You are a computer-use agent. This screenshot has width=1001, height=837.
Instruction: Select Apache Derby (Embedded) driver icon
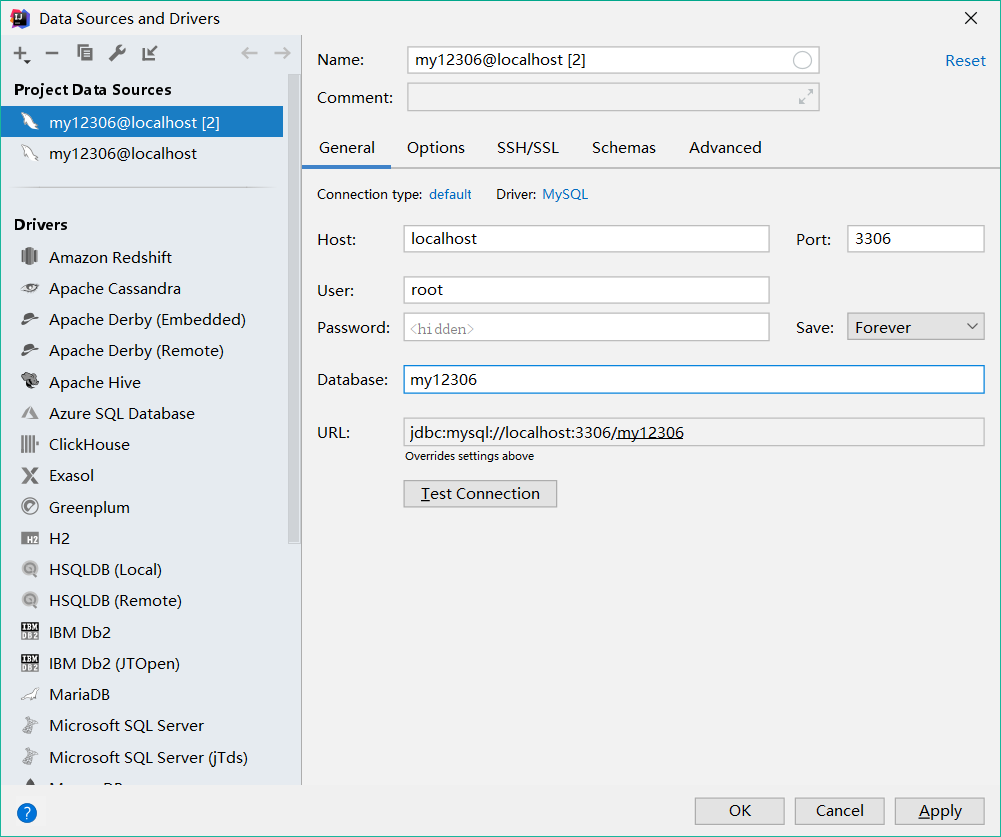coord(29,319)
